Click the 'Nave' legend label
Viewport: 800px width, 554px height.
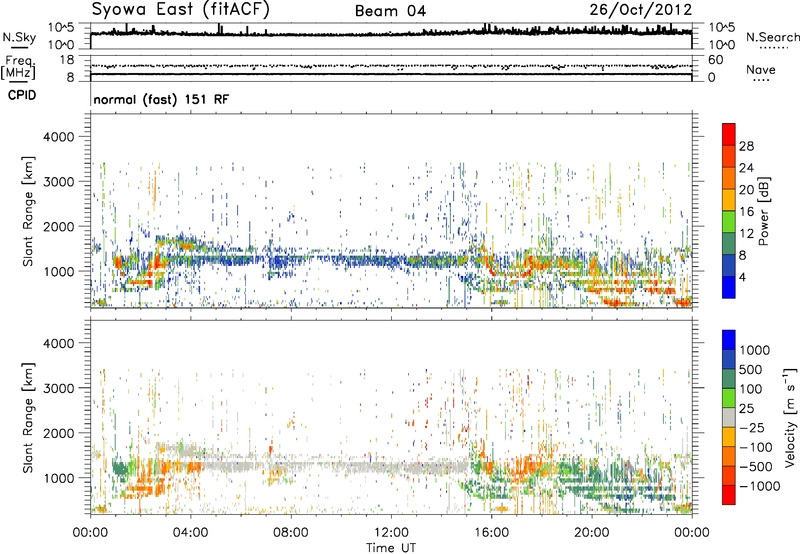point(761,69)
